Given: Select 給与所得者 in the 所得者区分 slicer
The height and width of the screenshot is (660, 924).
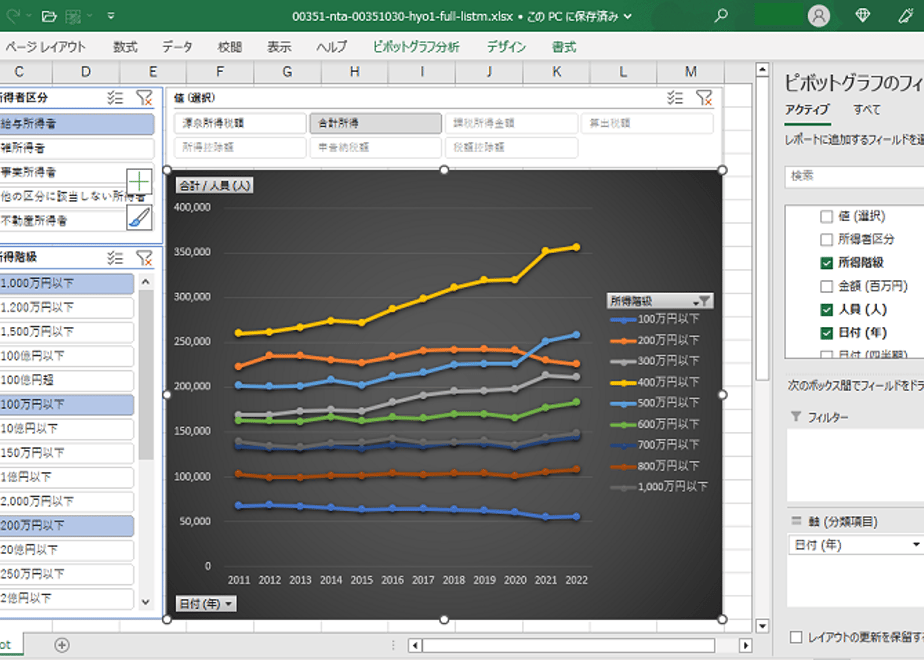Looking at the screenshot, I should tap(77, 124).
